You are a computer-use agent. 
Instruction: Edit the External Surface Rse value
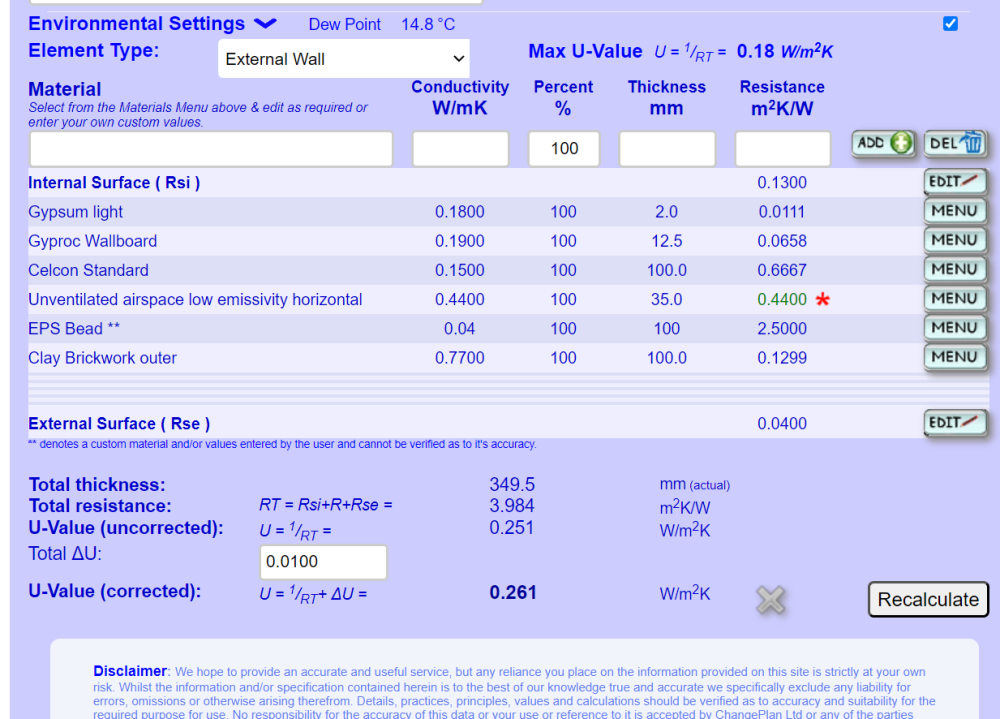point(955,422)
